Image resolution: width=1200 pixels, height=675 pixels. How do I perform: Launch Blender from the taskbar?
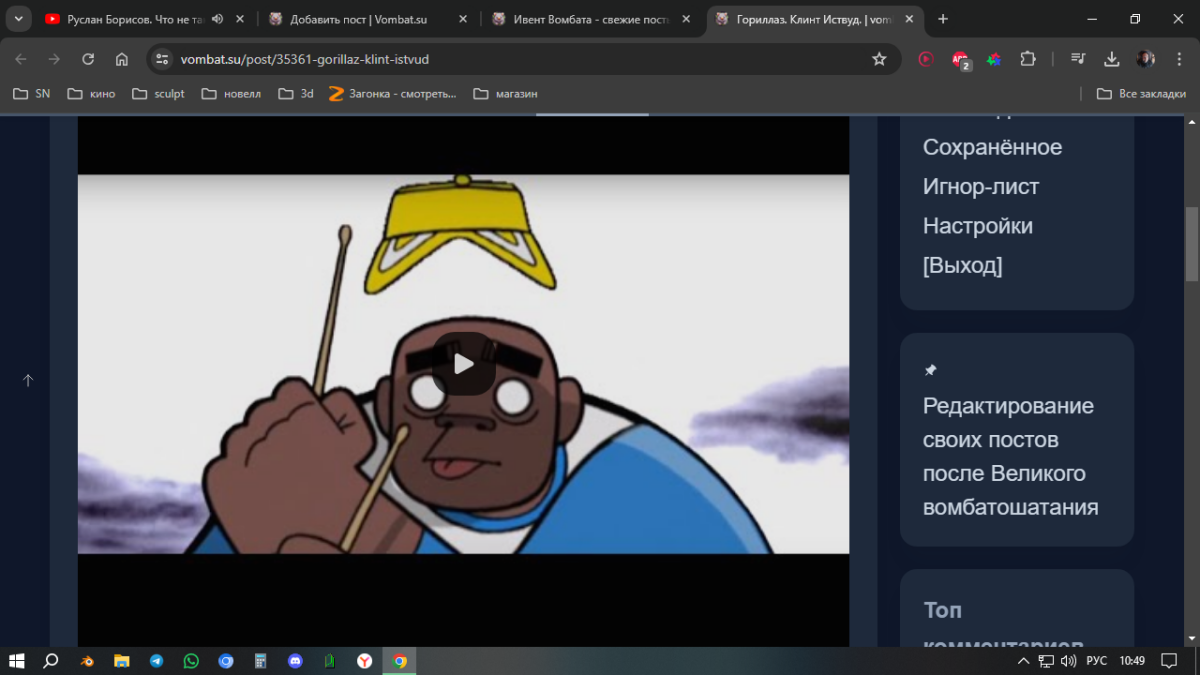[x=88, y=661]
